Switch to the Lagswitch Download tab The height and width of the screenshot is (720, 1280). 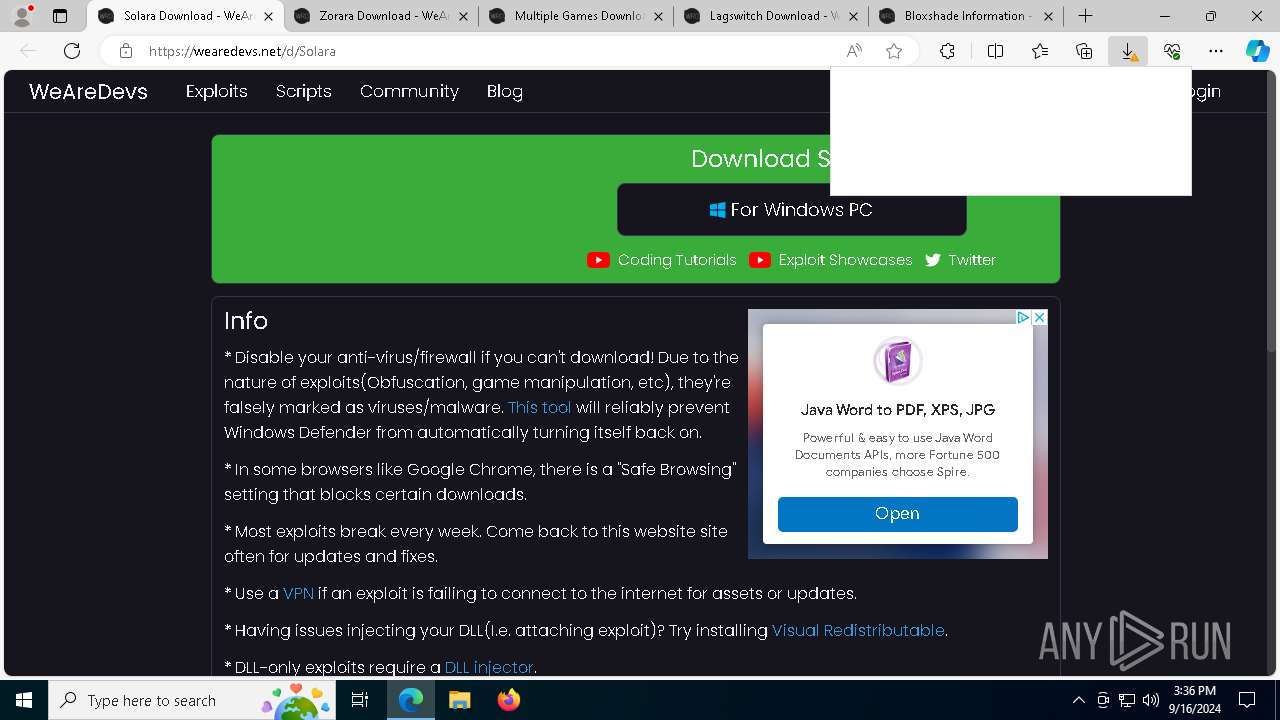771,16
